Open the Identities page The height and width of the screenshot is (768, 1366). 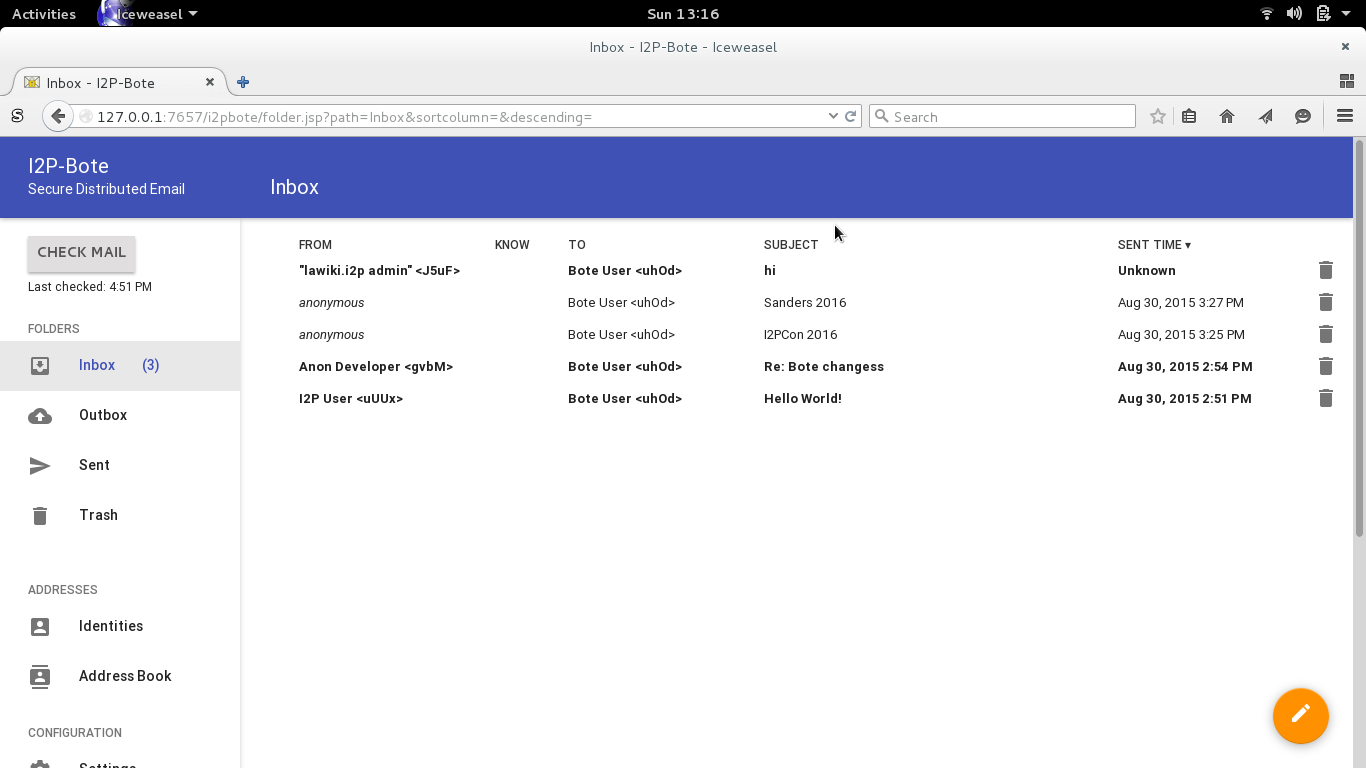[110, 626]
